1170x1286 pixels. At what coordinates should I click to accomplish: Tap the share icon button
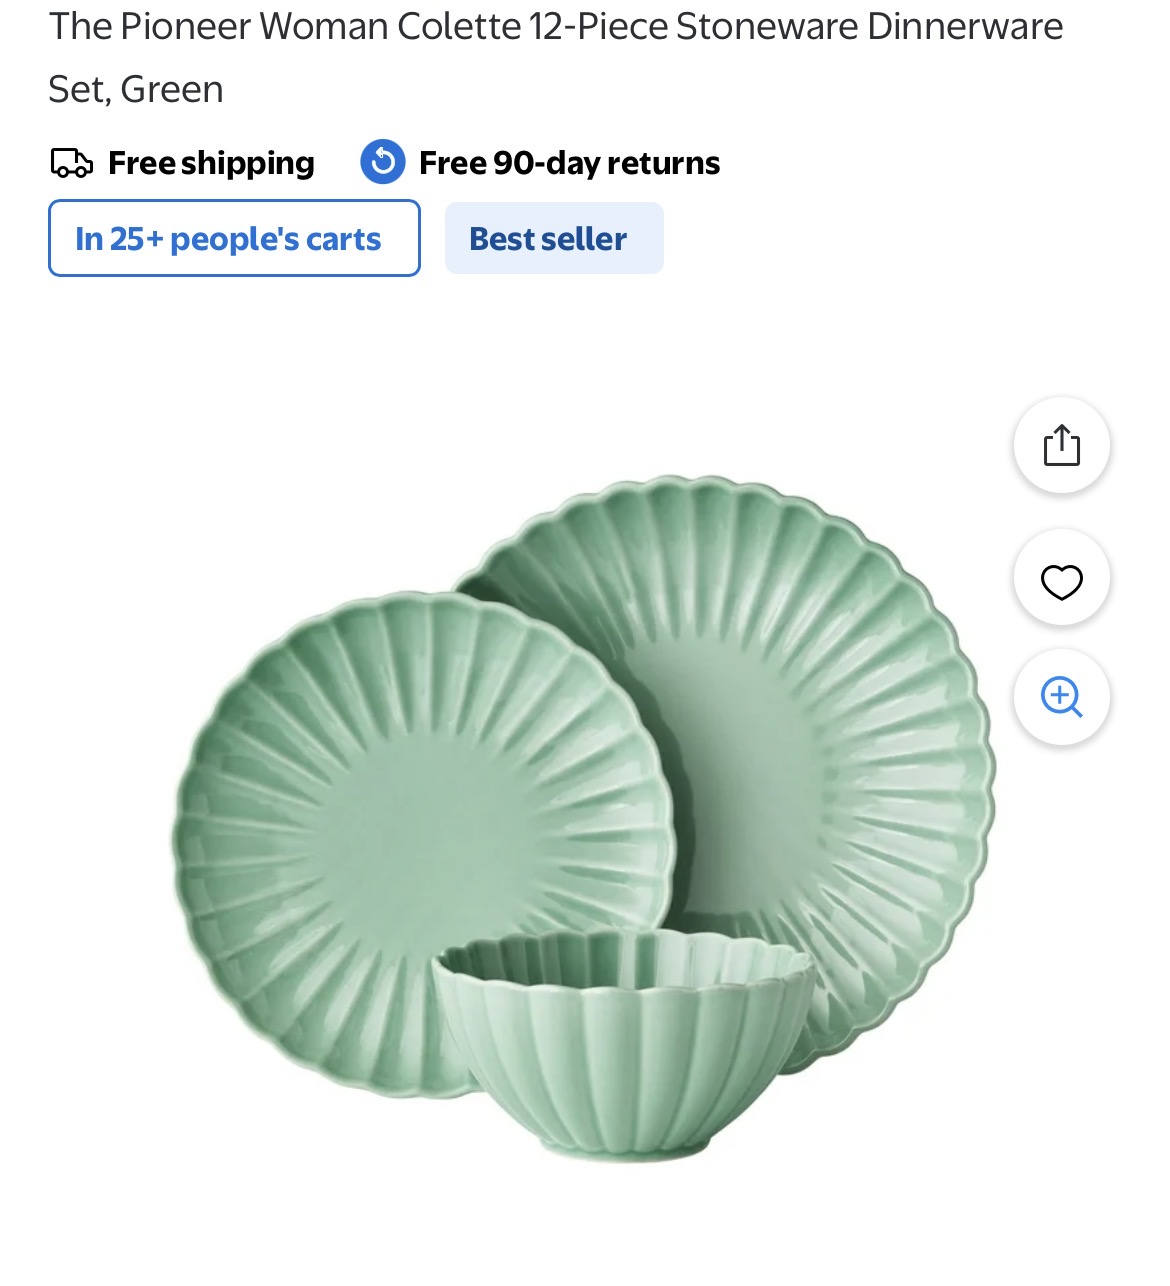(x=1061, y=445)
